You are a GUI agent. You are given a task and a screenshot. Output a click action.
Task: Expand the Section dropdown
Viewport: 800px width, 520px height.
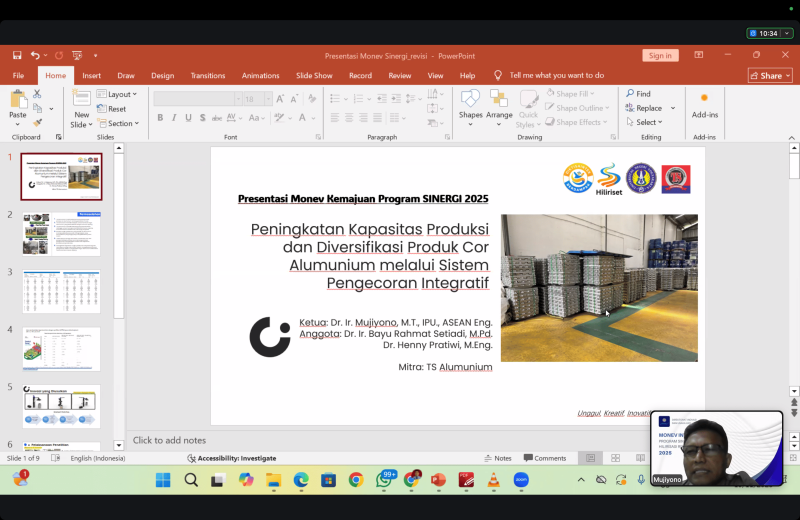pyautogui.click(x=122, y=123)
